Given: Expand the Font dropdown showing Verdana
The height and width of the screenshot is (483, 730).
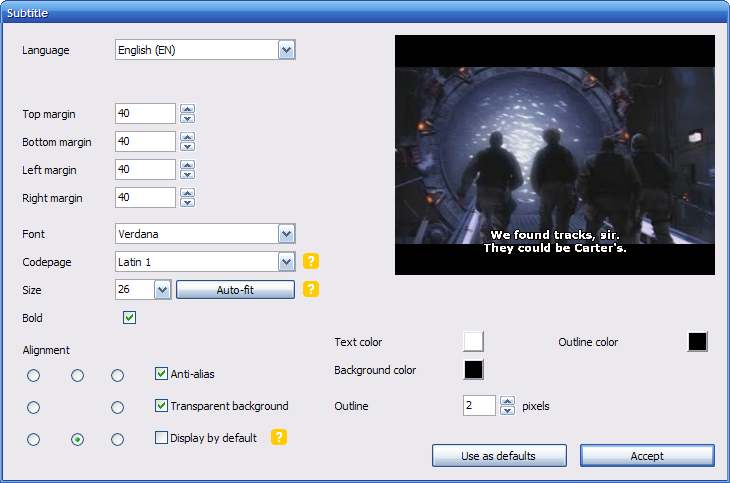Looking at the screenshot, I should (x=286, y=234).
